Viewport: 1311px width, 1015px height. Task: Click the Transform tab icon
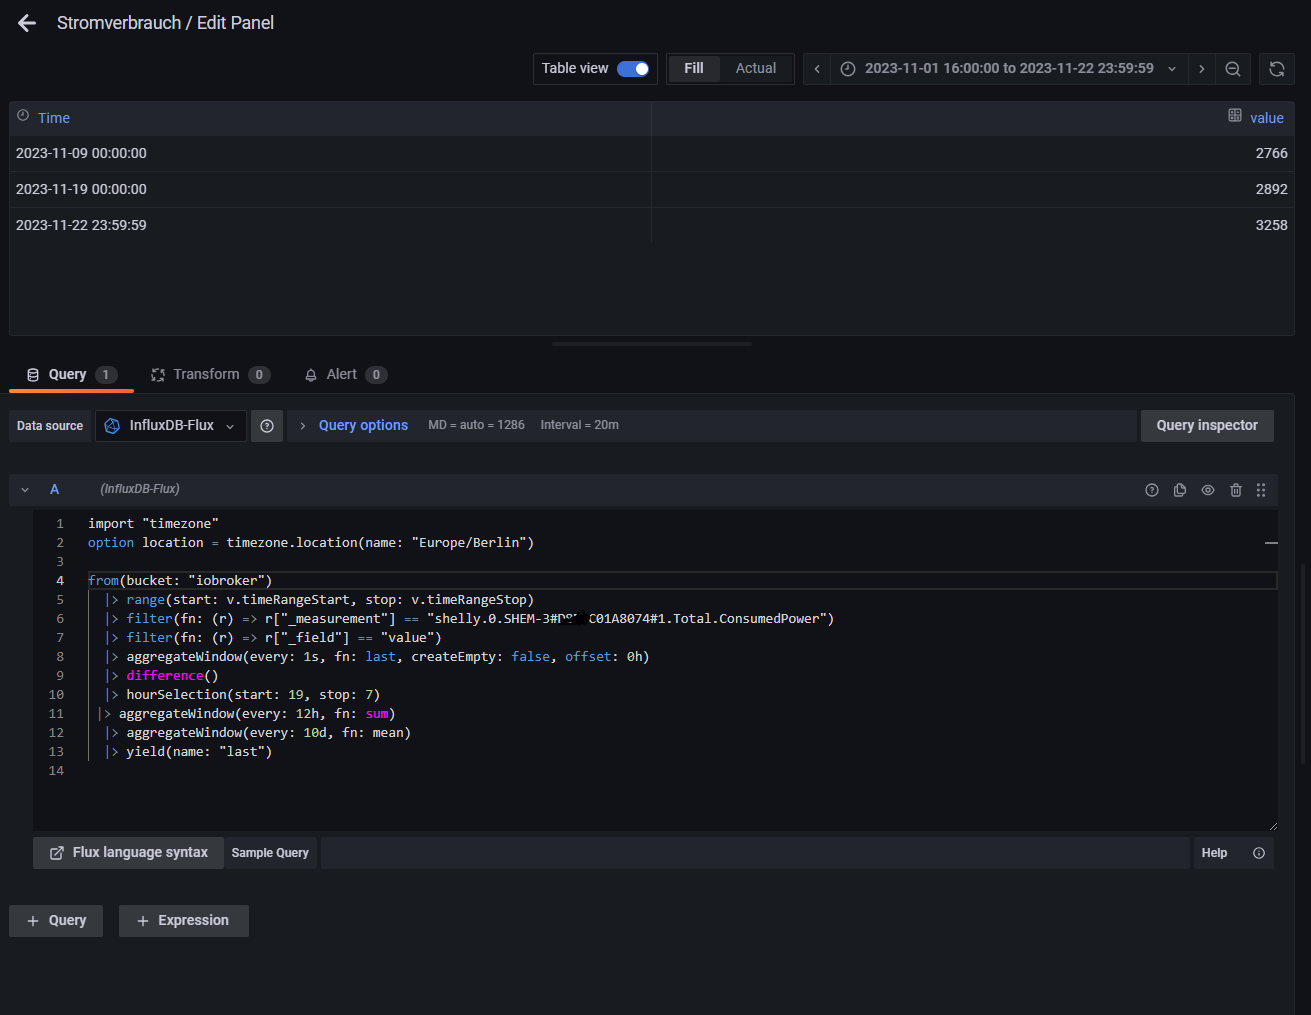point(158,375)
